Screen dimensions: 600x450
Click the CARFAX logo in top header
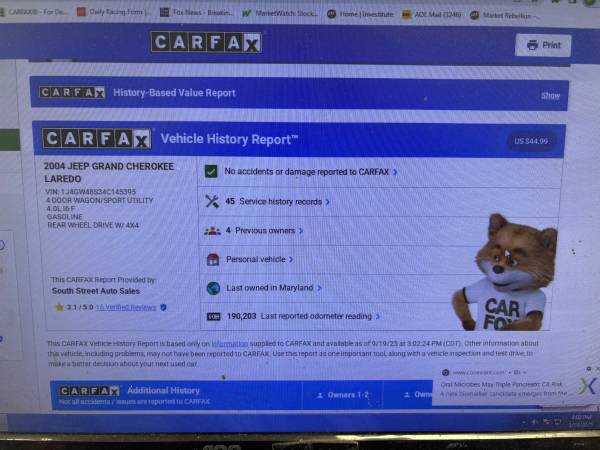pyautogui.click(x=207, y=42)
